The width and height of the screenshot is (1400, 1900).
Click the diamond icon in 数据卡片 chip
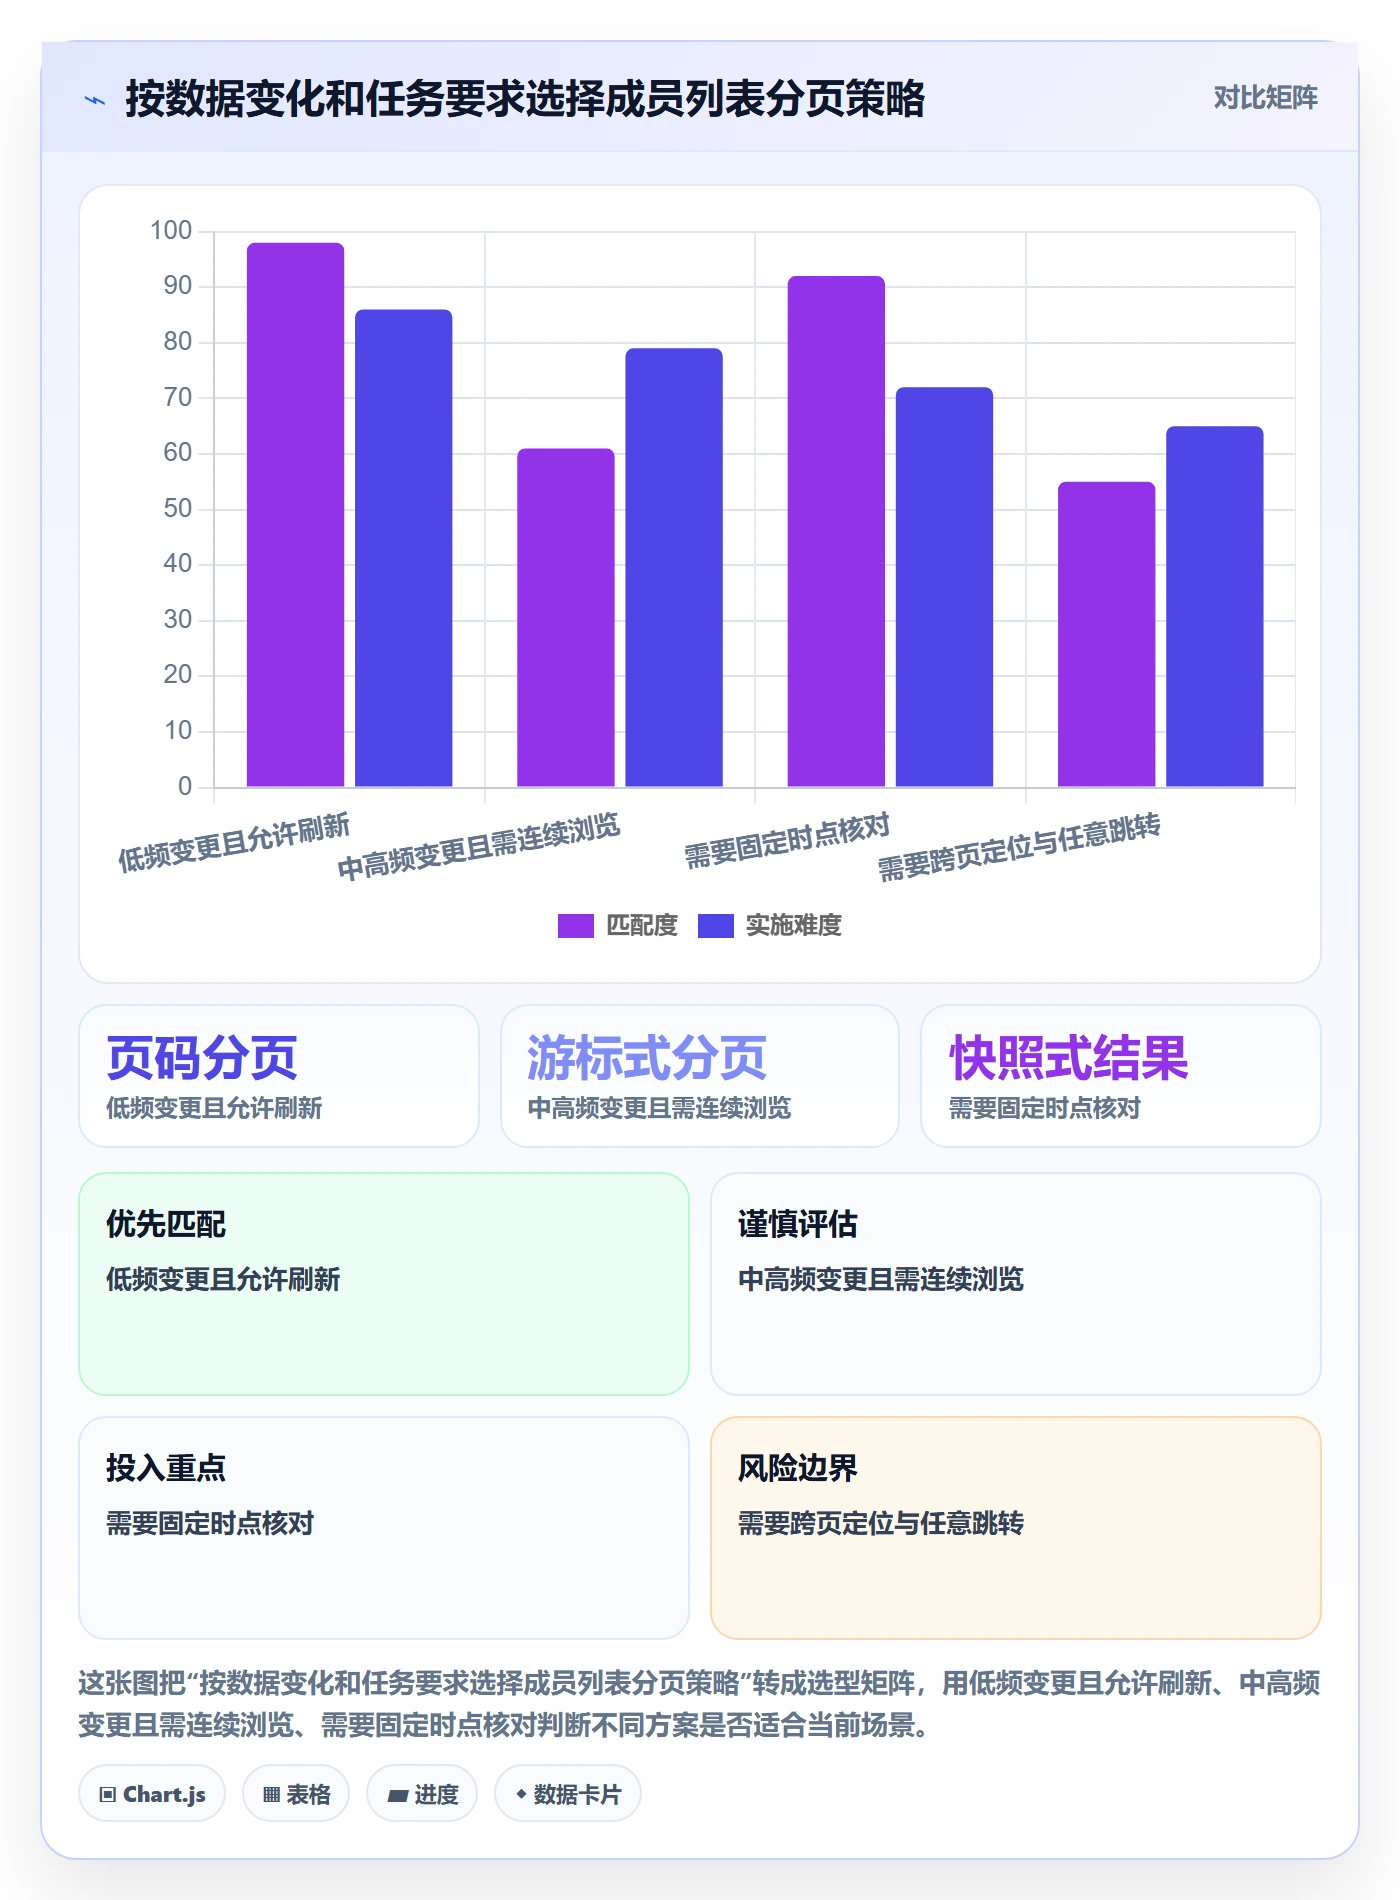521,1795
